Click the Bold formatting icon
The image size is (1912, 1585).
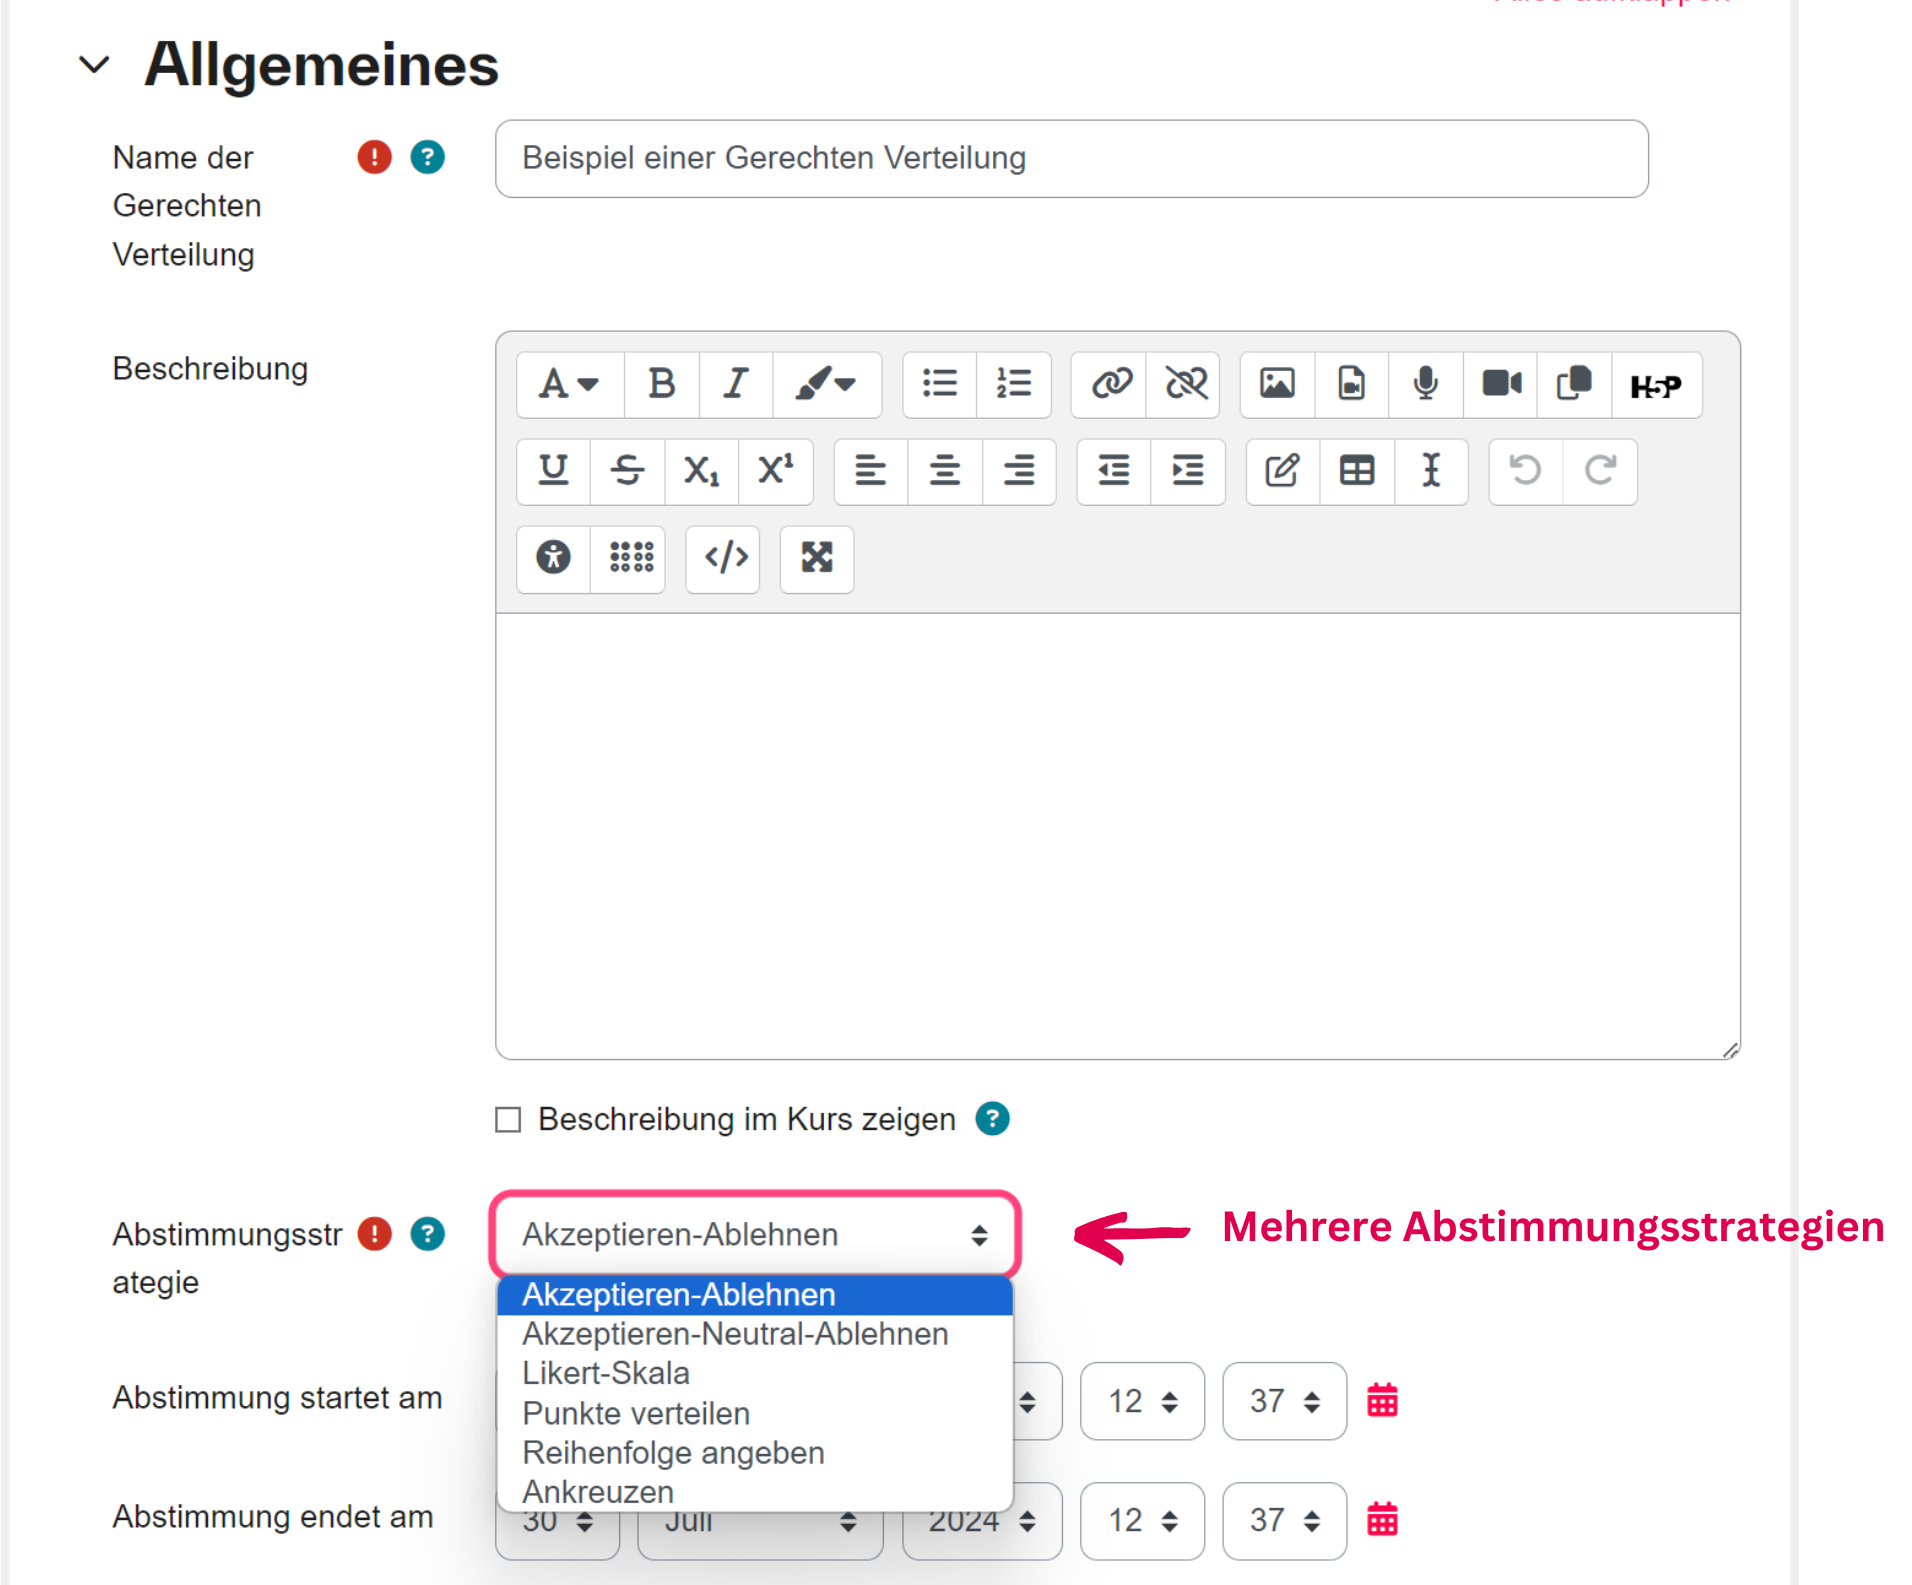tap(661, 384)
